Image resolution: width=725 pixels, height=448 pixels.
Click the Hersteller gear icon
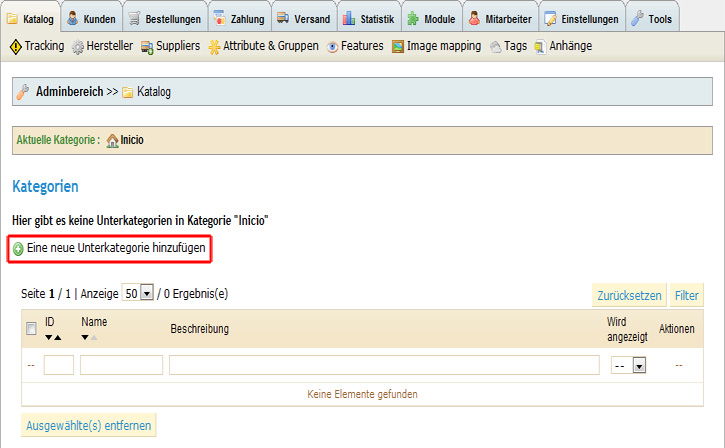coord(78,47)
